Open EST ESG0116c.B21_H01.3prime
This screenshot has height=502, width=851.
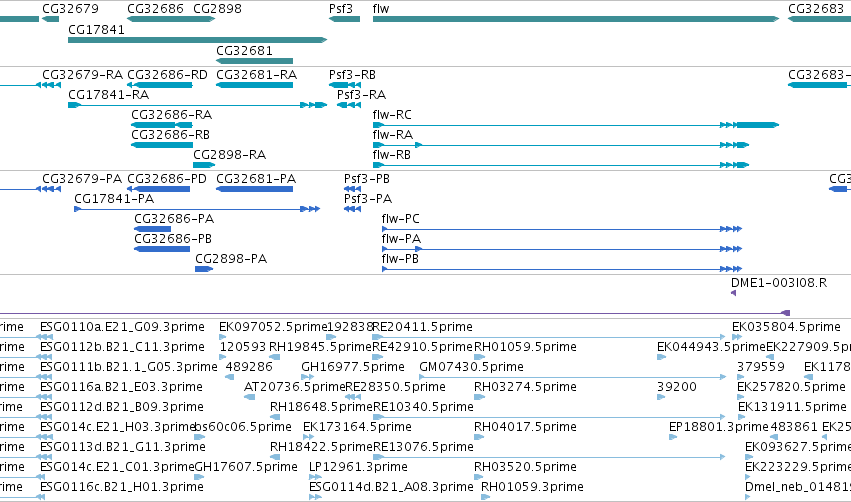(122, 487)
